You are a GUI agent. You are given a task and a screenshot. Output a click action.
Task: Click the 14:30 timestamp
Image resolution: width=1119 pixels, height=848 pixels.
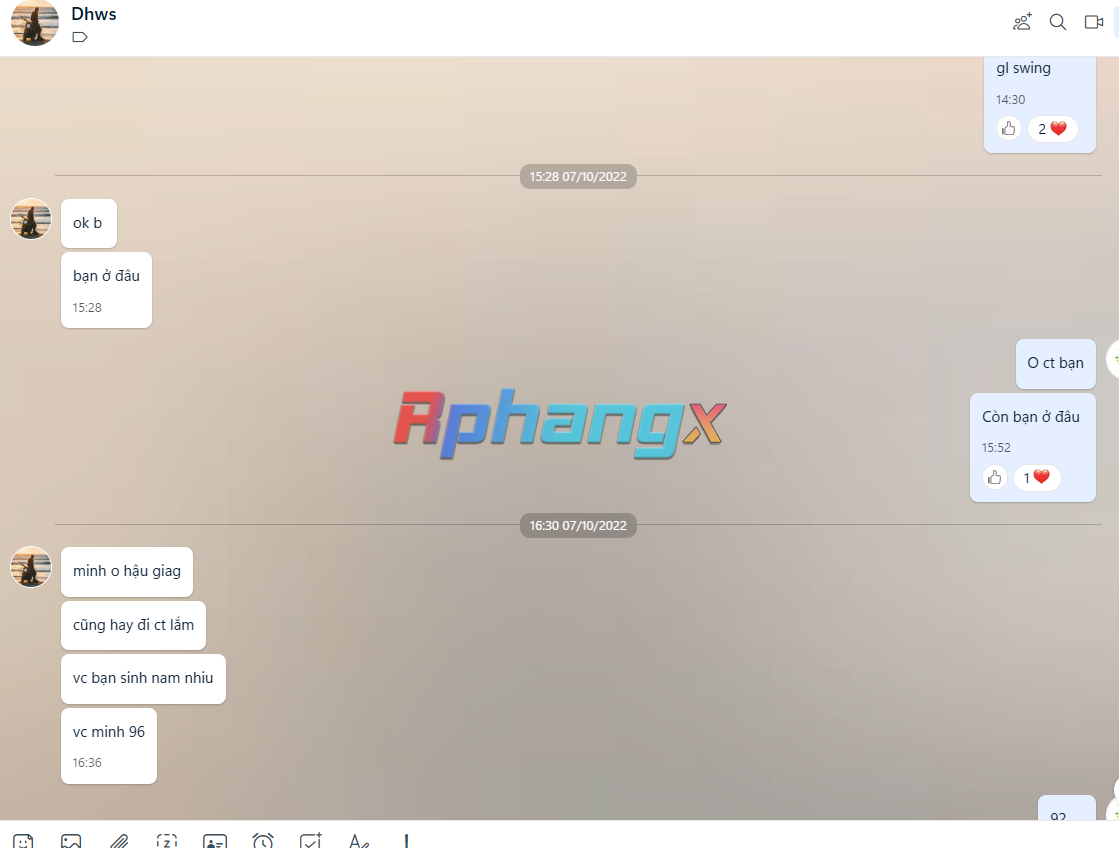pyautogui.click(x=1011, y=100)
